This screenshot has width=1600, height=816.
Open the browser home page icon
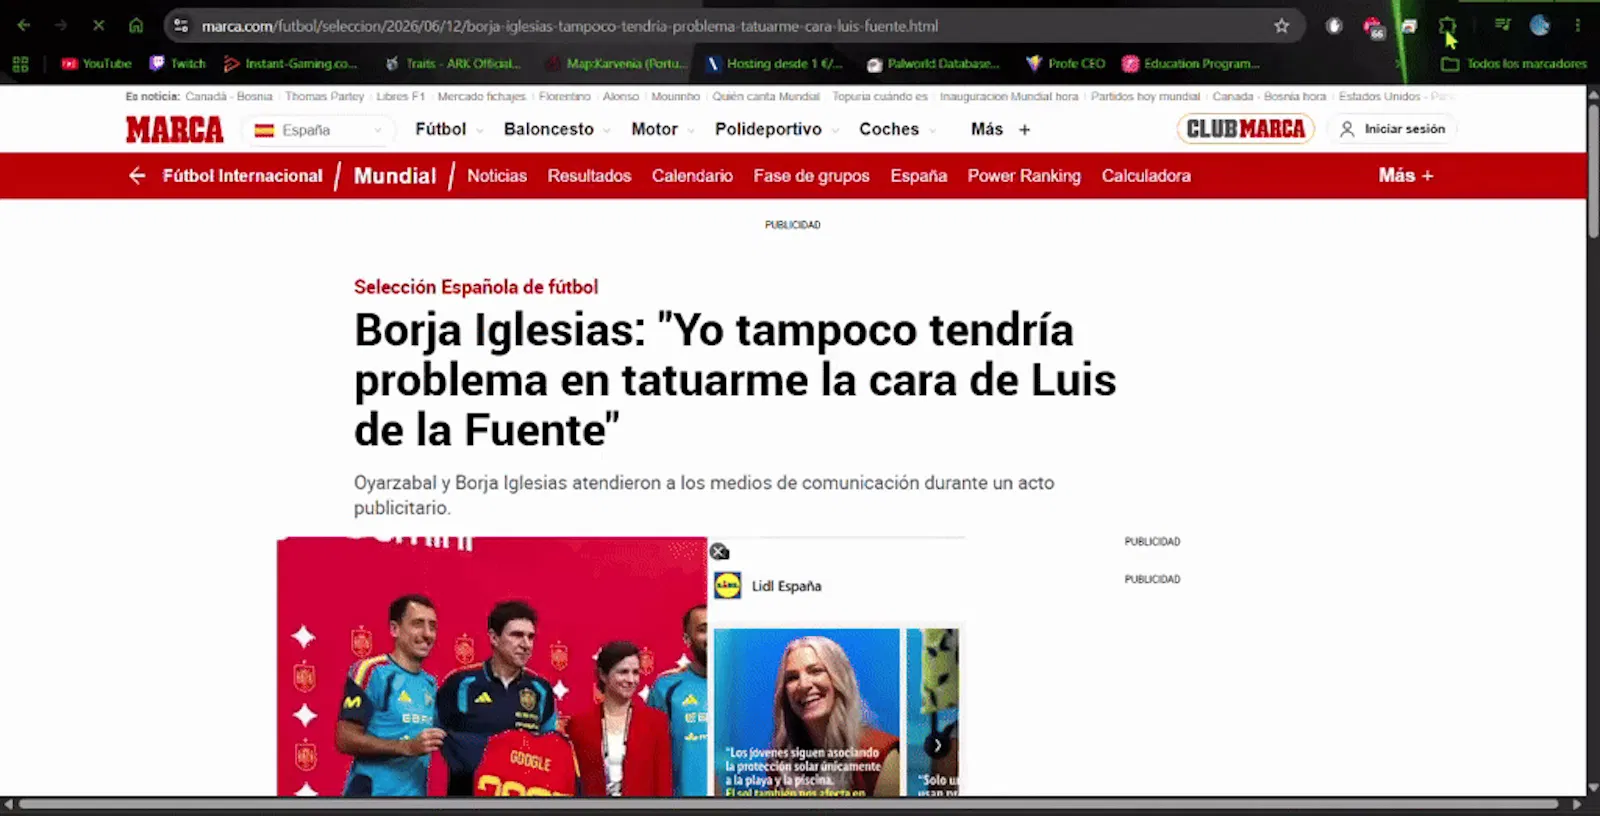(136, 26)
